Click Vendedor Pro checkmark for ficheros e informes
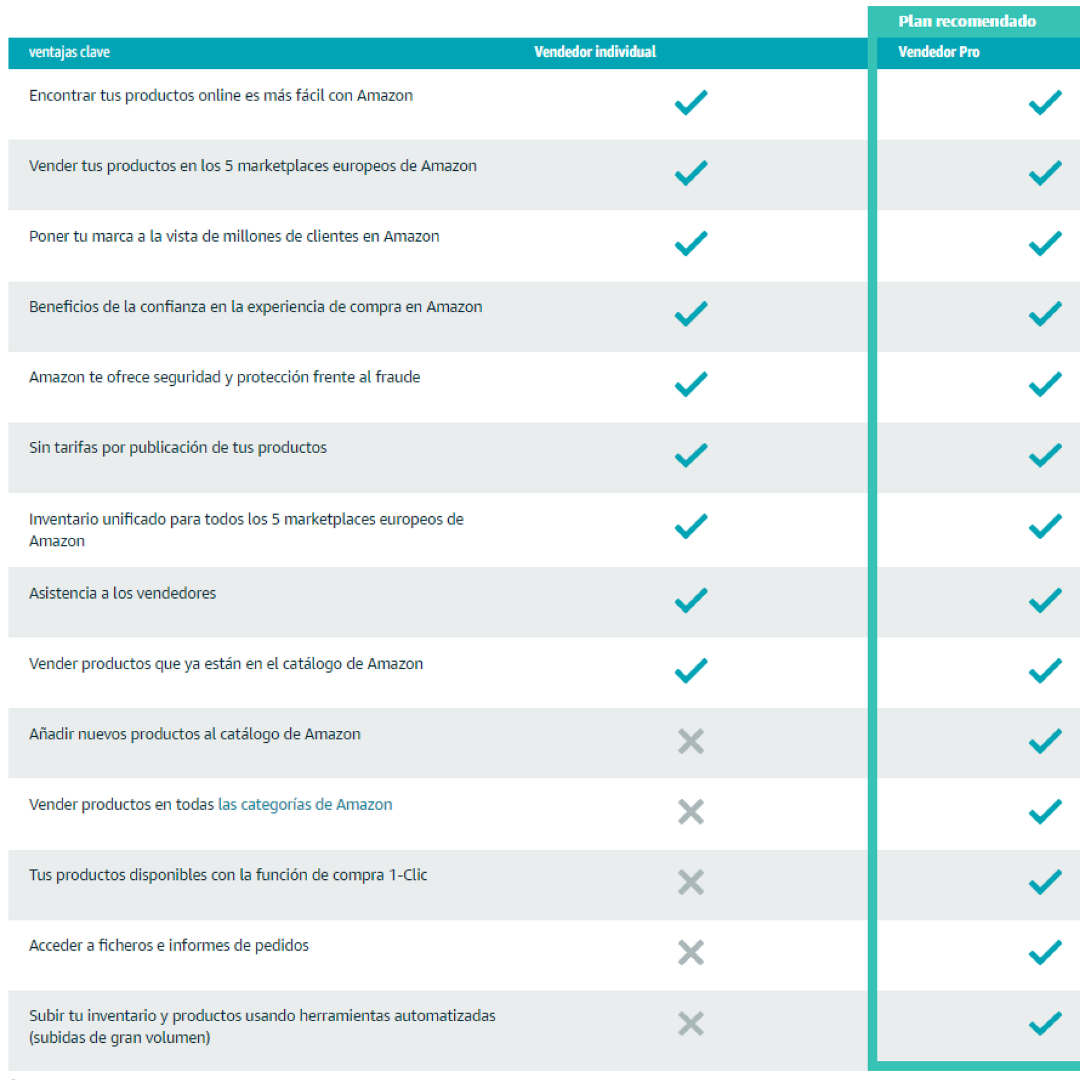The height and width of the screenshot is (1080, 1080). click(x=1045, y=953)
